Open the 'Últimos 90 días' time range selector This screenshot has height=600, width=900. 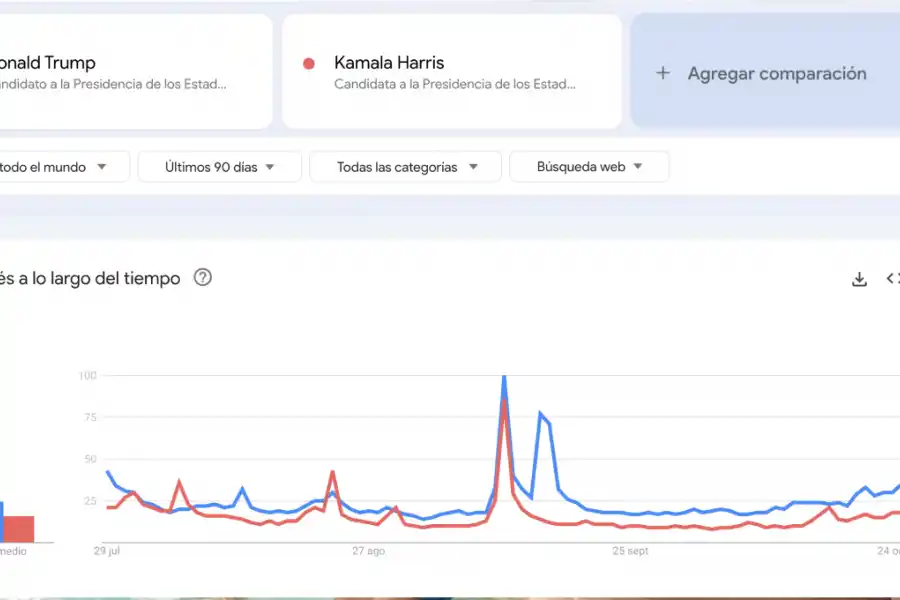click(x=219, y=166)
